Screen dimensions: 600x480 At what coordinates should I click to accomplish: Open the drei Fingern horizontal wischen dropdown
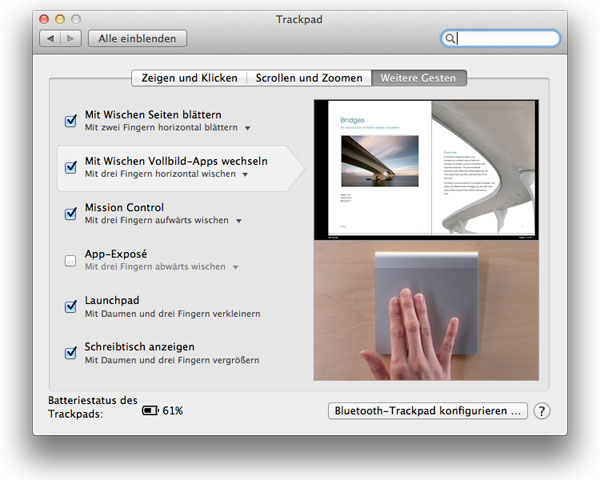pos(245,175)
